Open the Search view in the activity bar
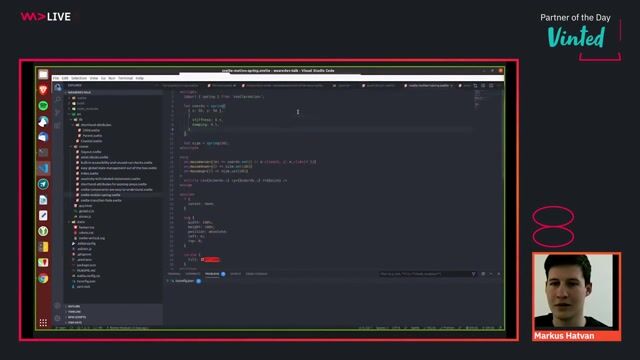This screenshot has height=360, width=640. [x=58, y=100]
